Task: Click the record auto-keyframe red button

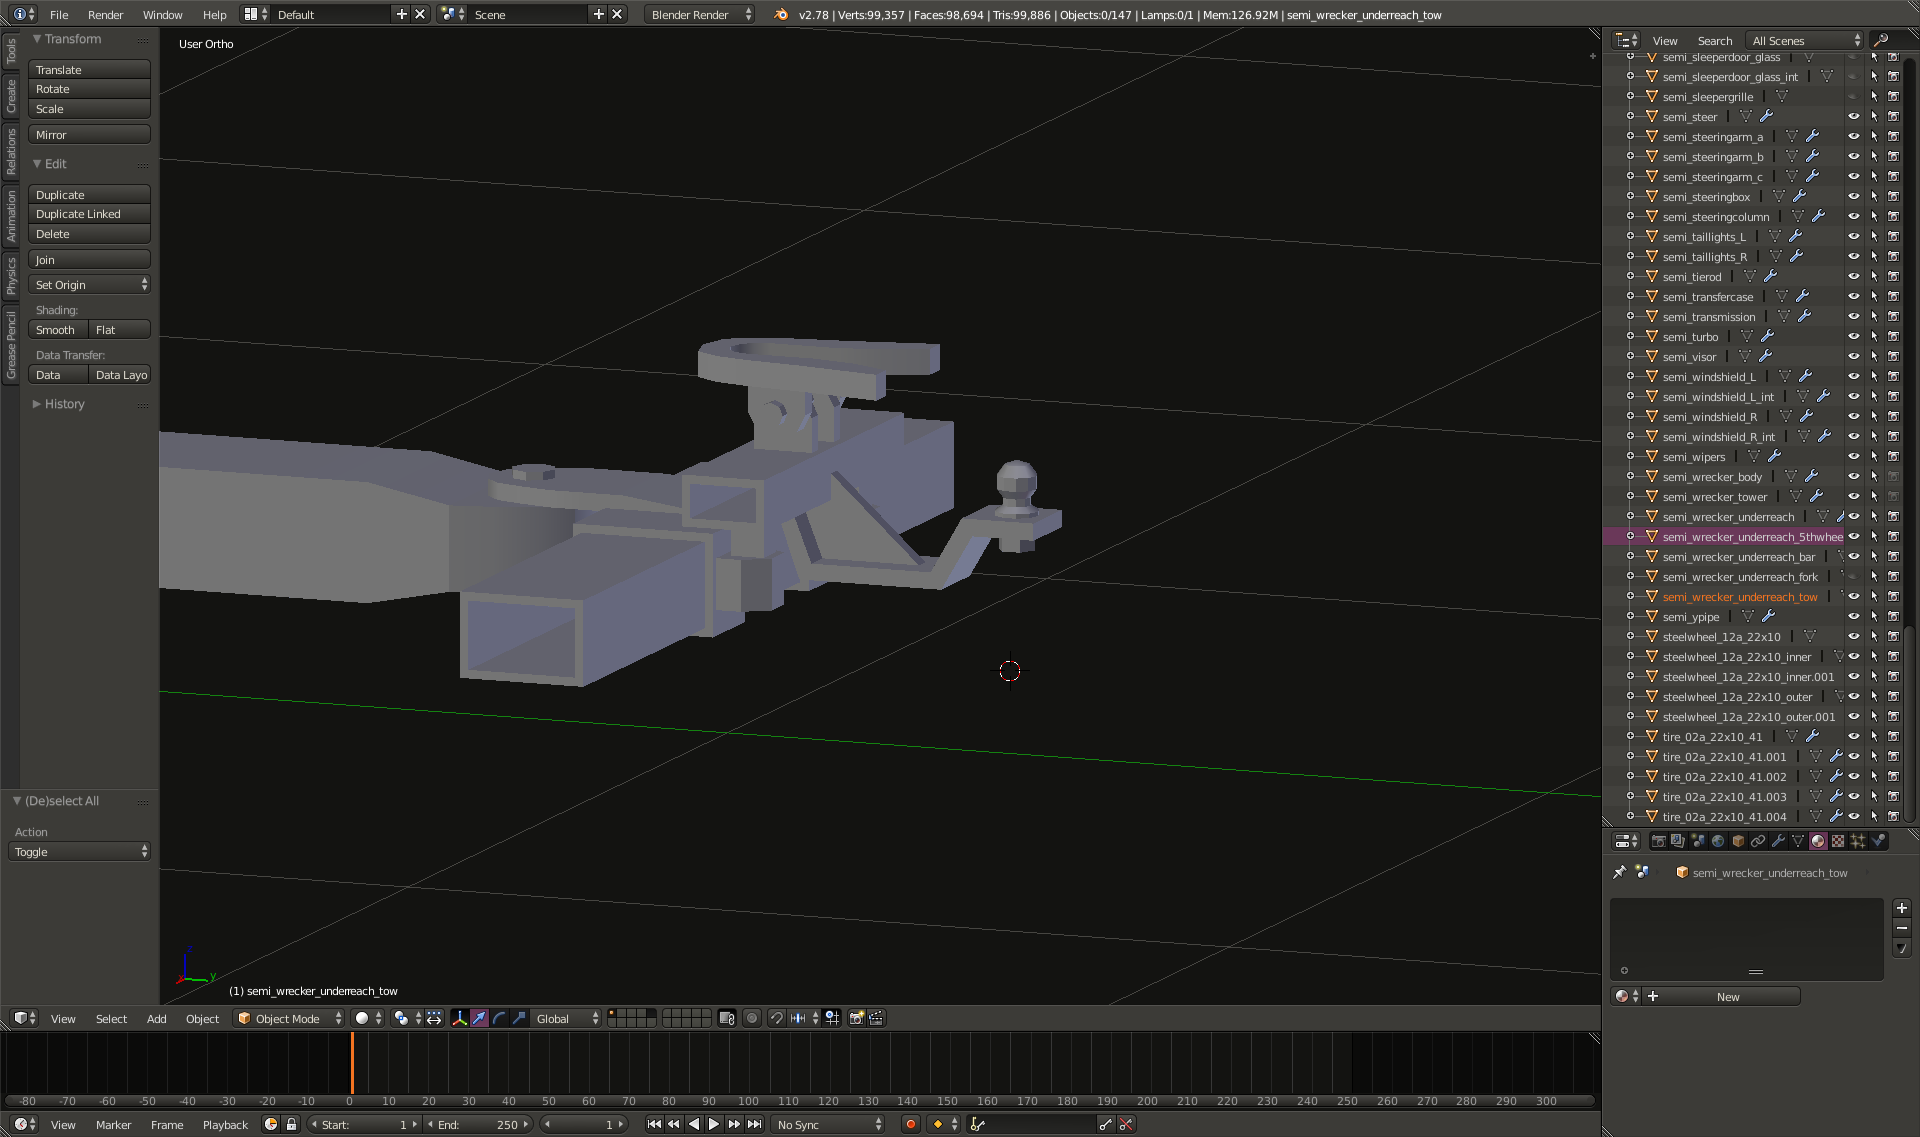Action: 911,1124
